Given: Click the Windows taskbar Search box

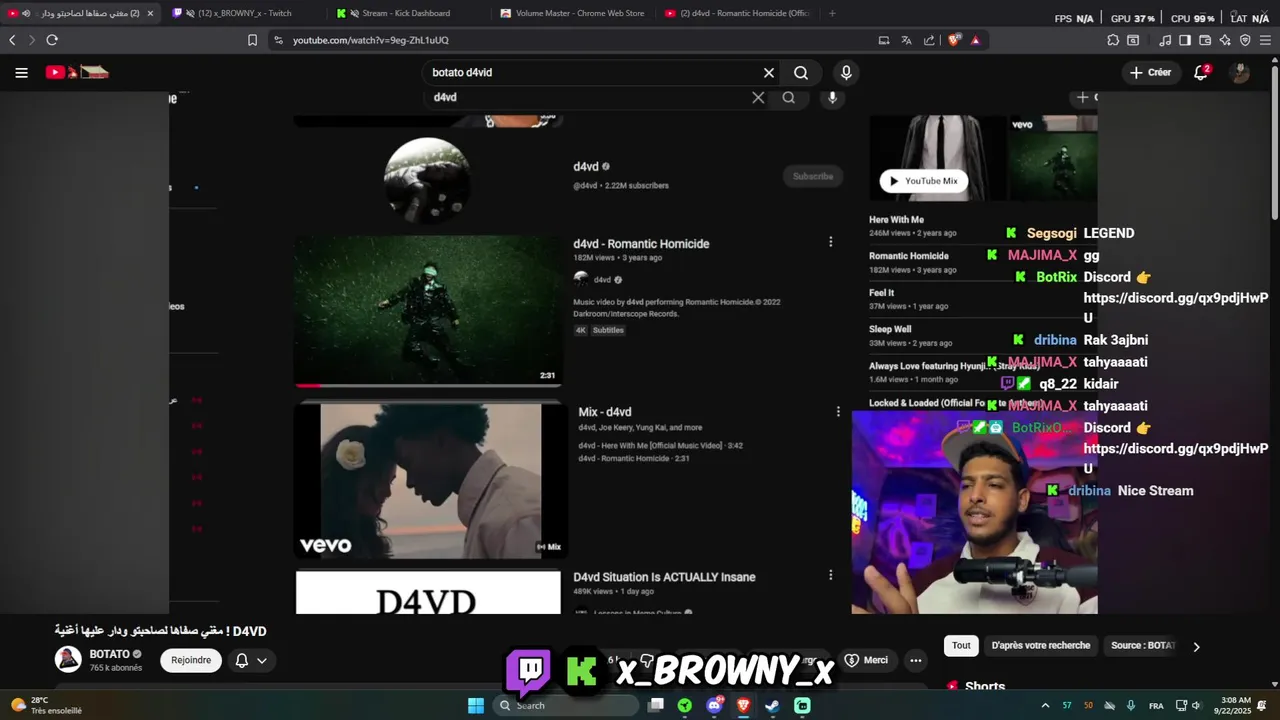Looking at the screenshot, I should (x=566, y=705).
